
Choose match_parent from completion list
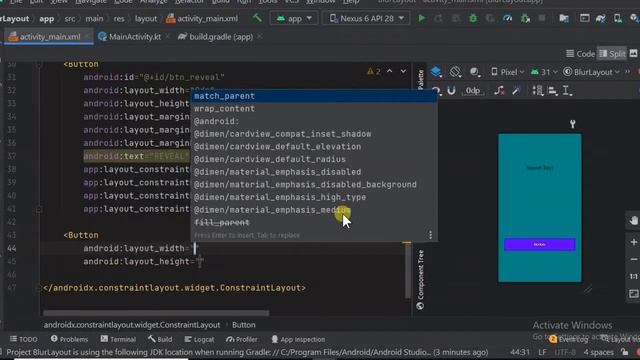pos(314,96)
